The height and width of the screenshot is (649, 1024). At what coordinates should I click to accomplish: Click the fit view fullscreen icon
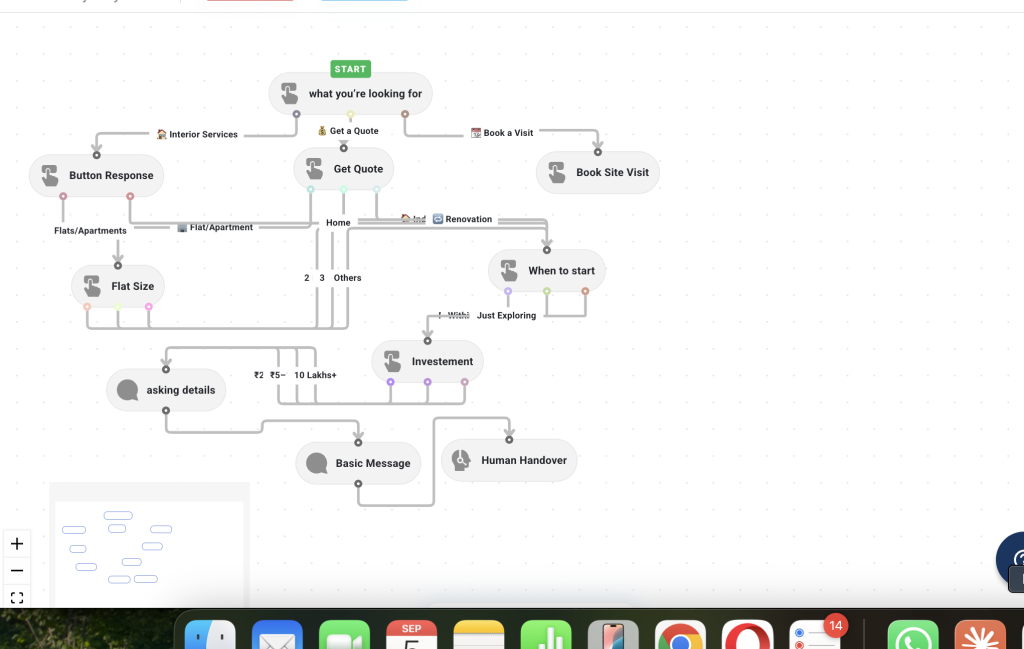click(17, 597)
